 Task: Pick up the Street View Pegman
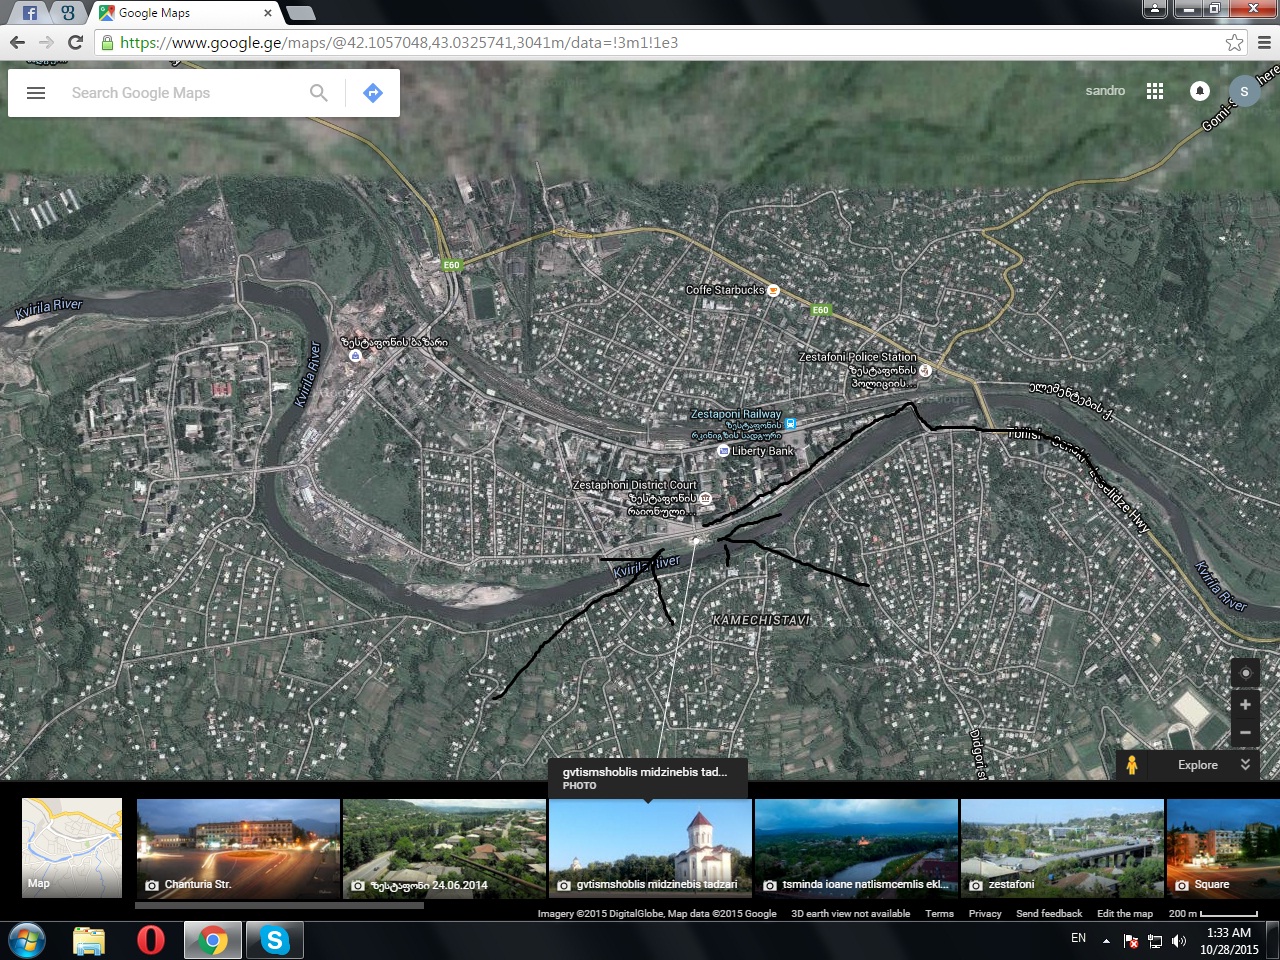(1132, 765)
